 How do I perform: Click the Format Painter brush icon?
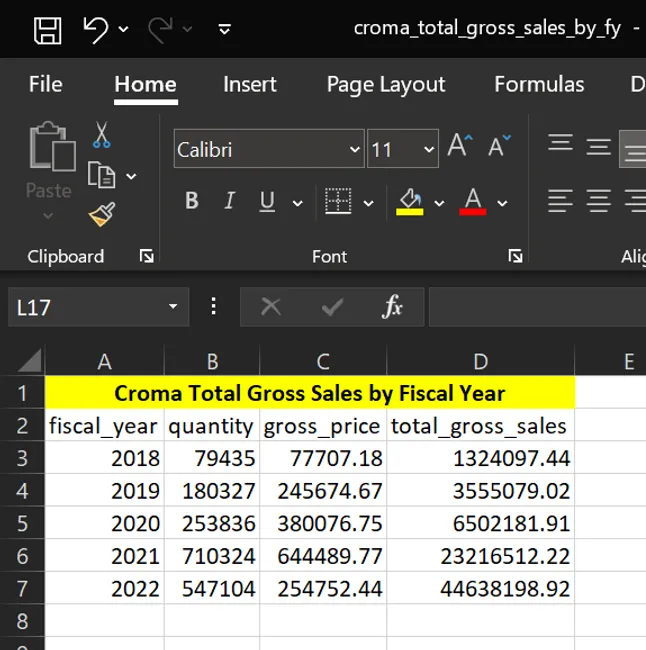[x=101, y=214]
